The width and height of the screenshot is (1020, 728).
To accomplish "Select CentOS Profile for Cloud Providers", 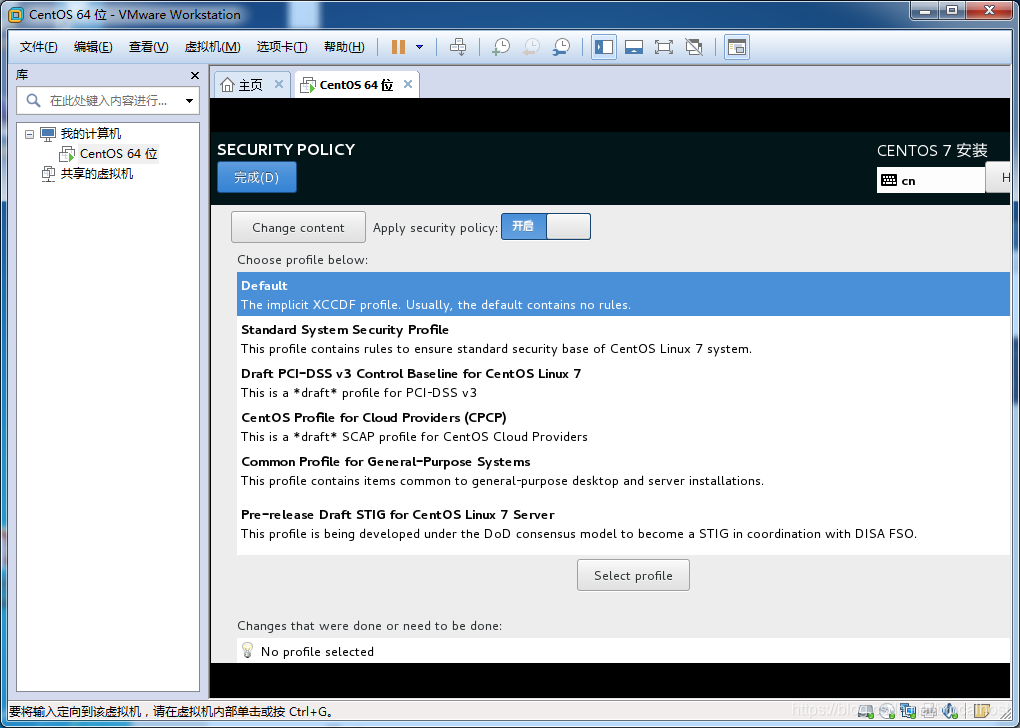I will [623, 427].
